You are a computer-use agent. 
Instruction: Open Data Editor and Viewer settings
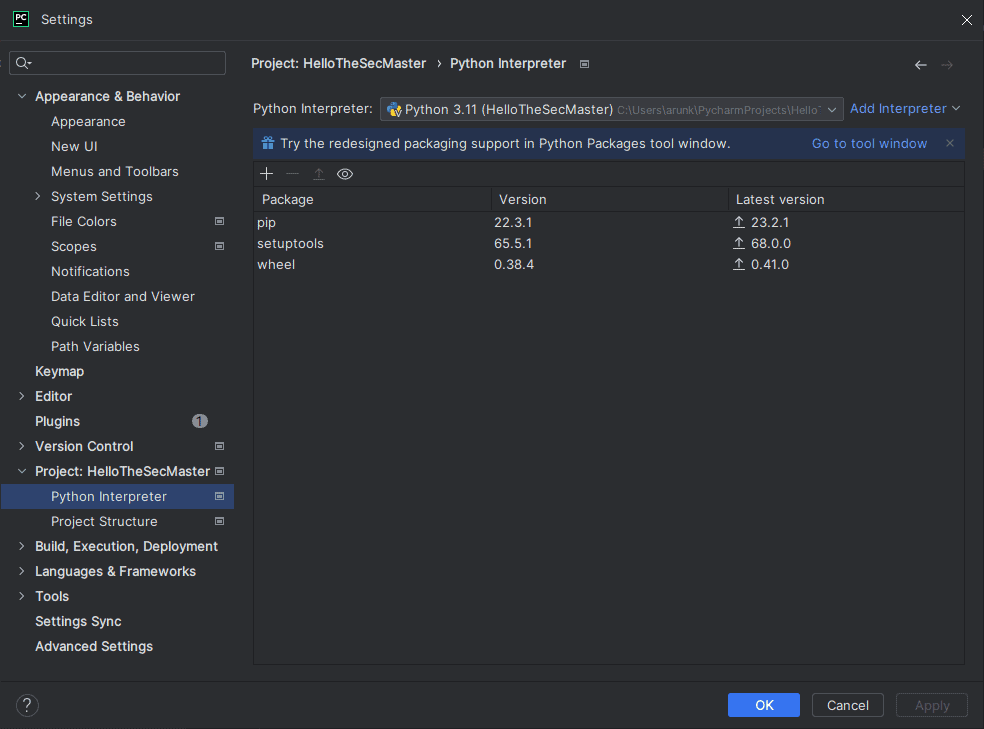[123, 296]
